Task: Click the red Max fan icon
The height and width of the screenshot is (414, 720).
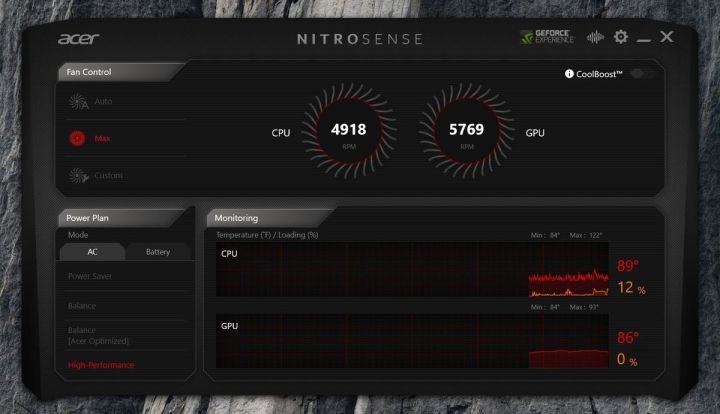Action: pos(77,138)
